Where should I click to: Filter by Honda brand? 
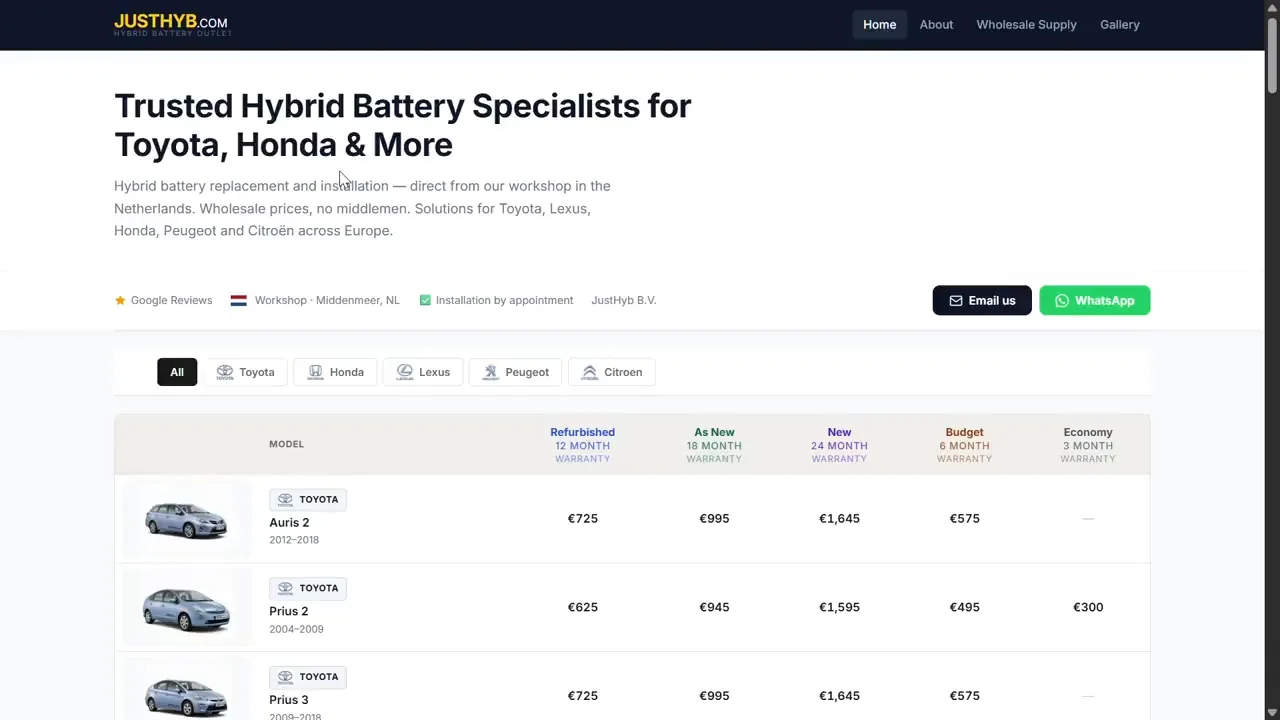click(335, 372)
